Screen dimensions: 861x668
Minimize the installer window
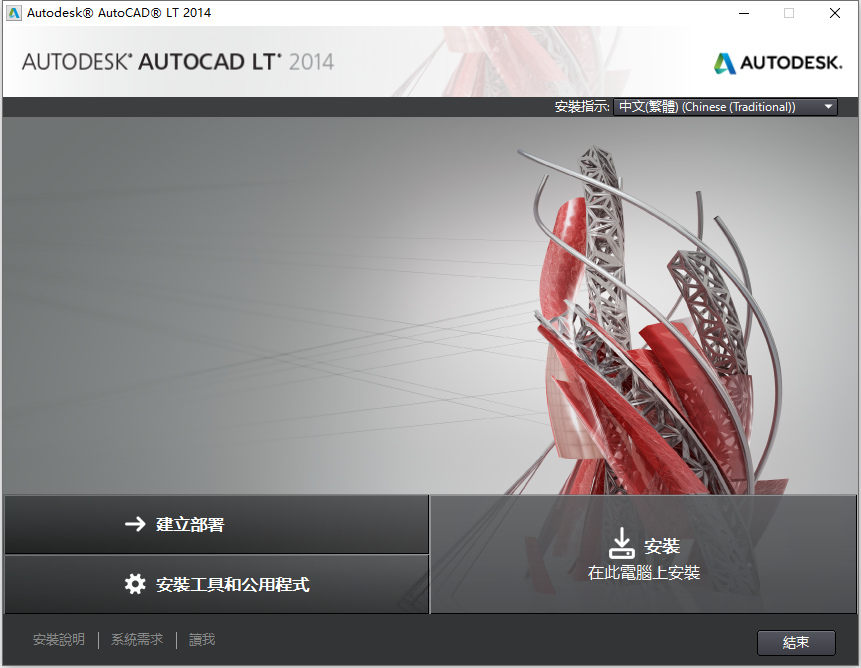(x=744, y=13)
